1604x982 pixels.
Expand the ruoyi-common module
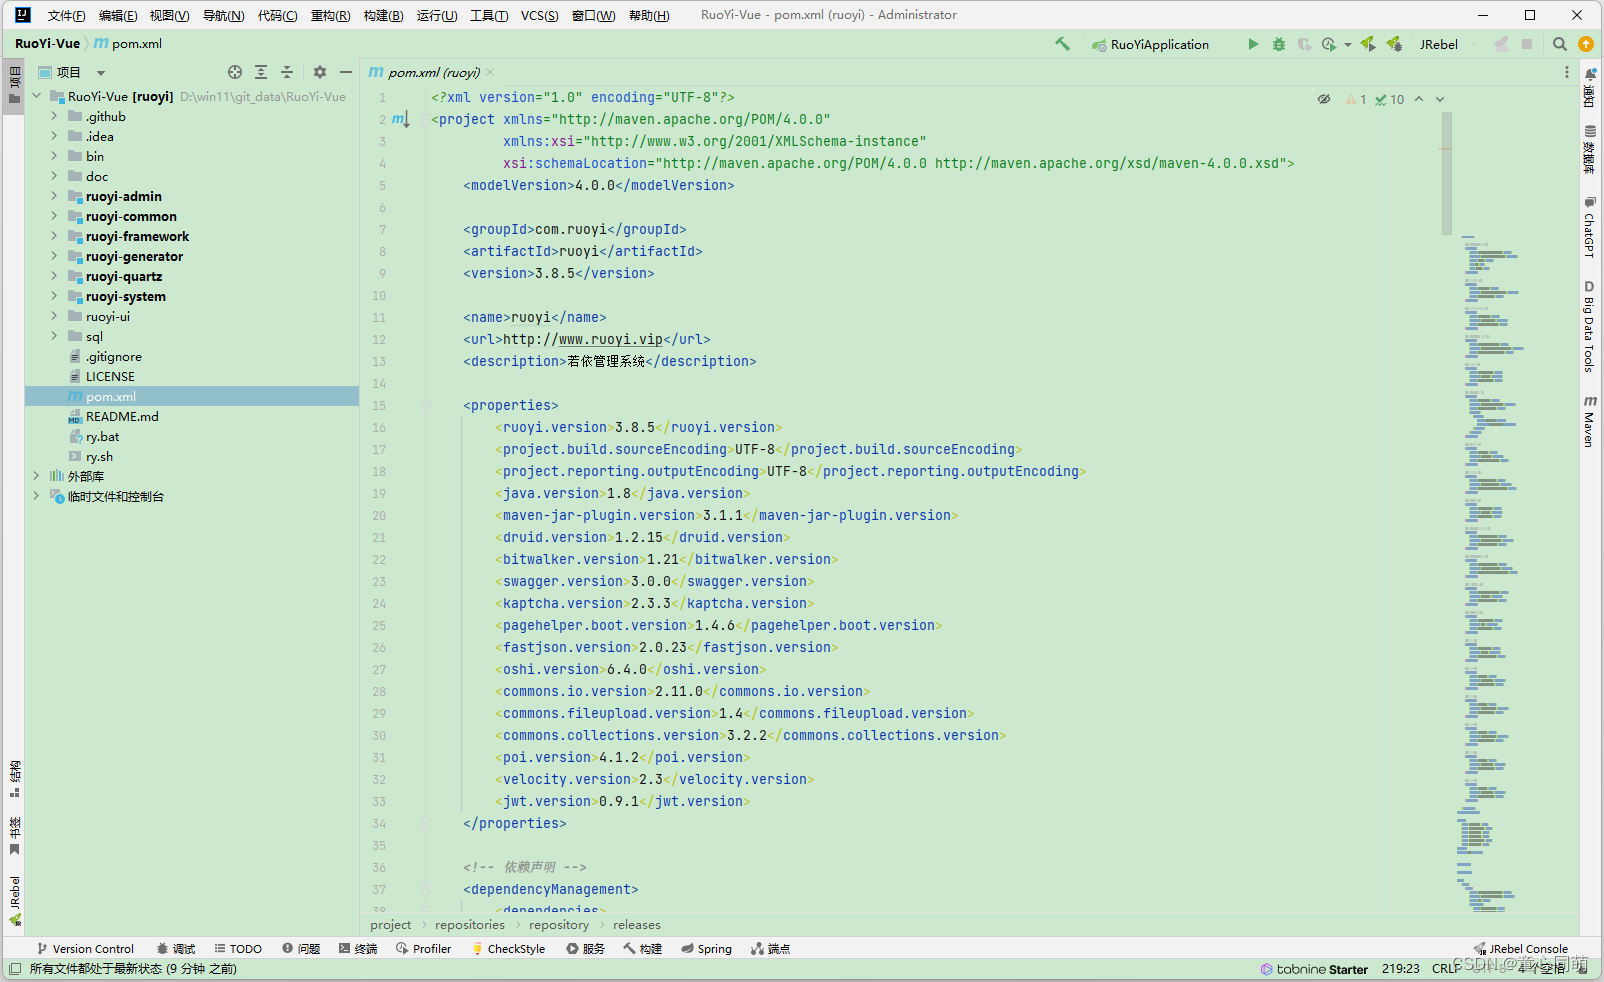54,216
